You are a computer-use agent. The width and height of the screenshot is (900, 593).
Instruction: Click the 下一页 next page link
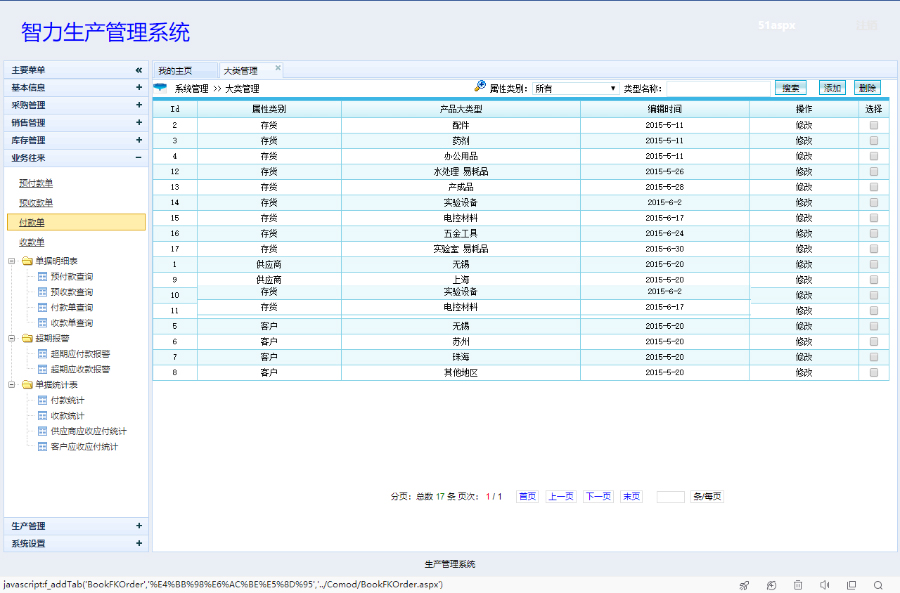point(598,497)
